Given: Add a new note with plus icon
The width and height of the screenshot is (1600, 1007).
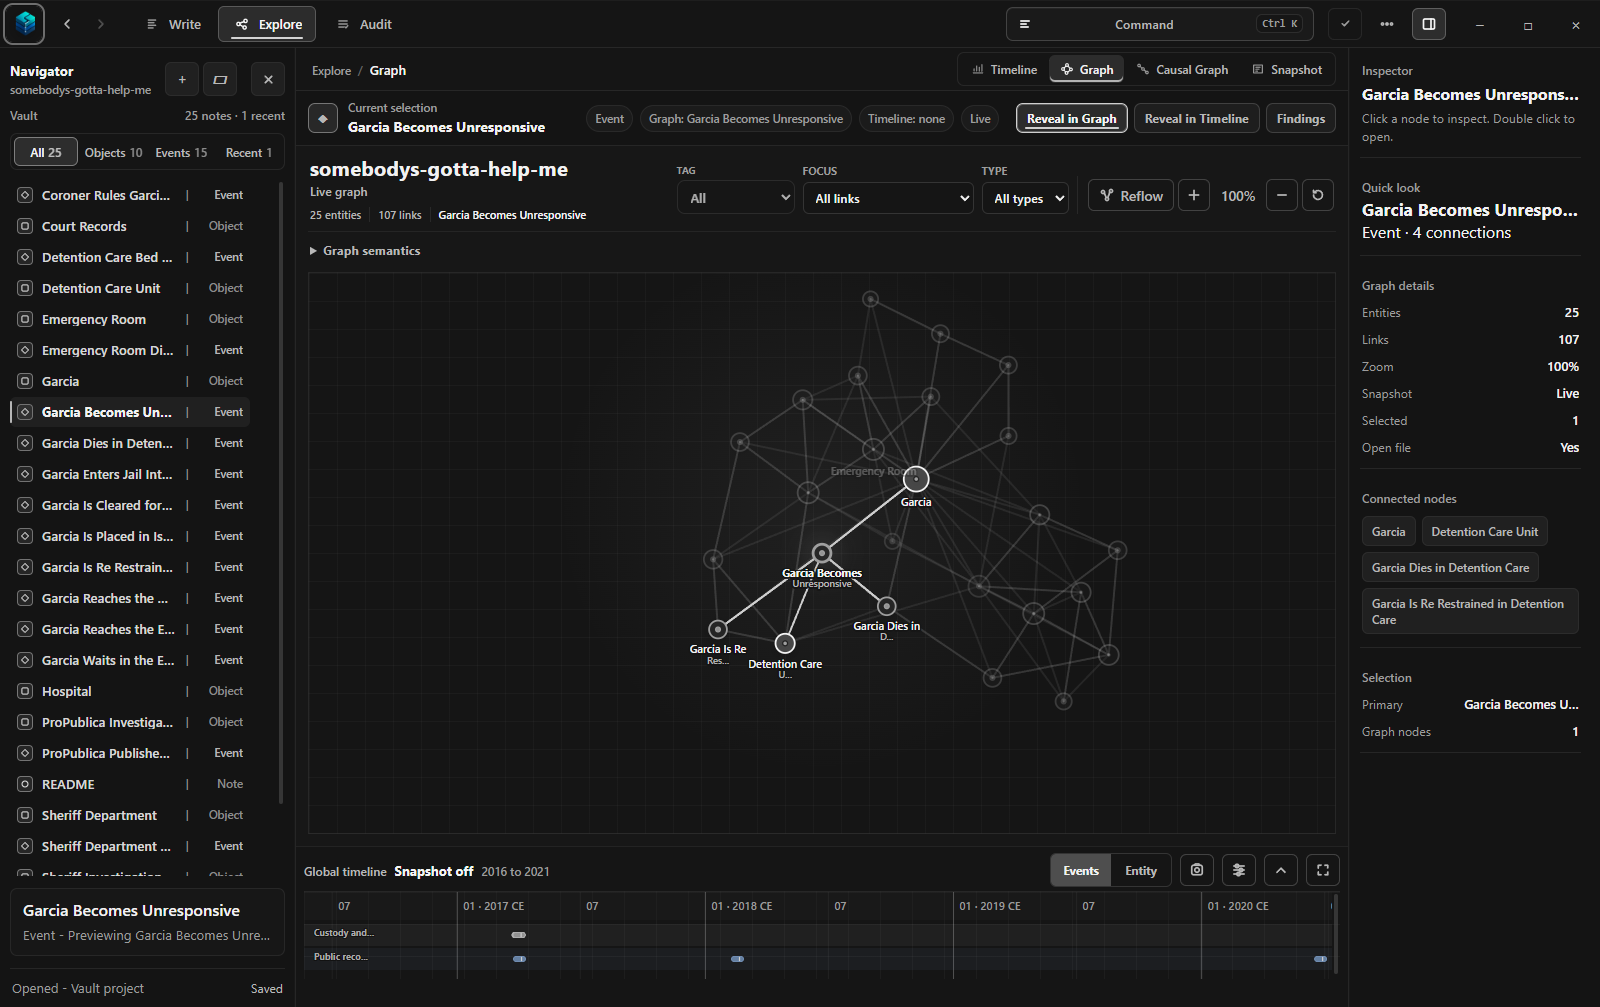Looking at the screenshot, I should coord(182,80).
